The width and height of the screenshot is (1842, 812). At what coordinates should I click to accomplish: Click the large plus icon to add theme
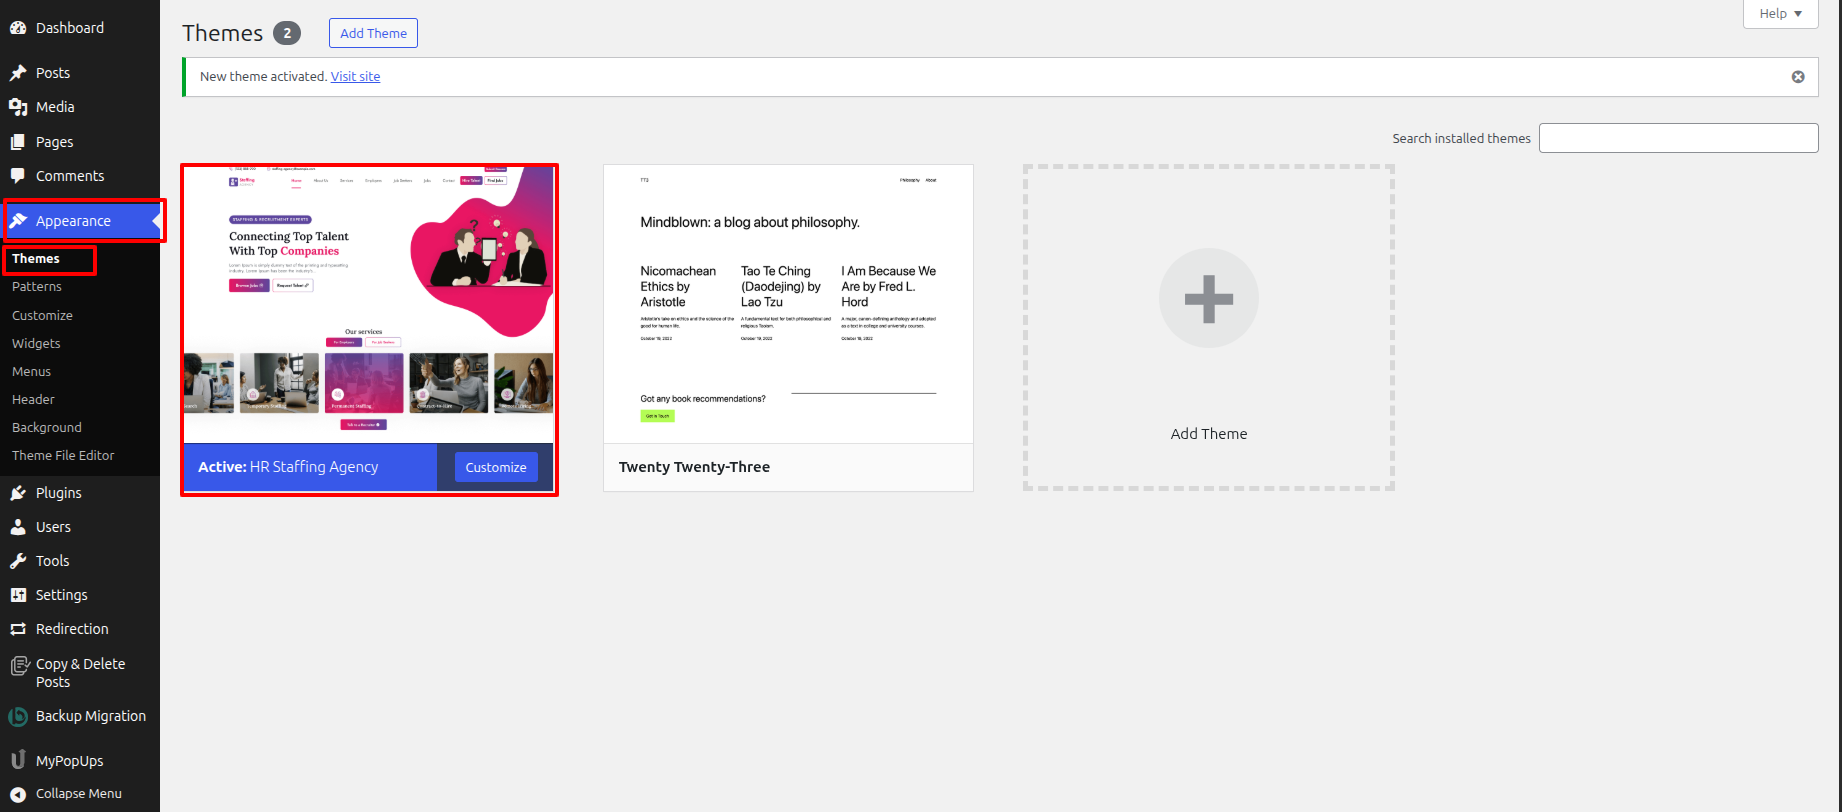click(x=1208, y=298)
